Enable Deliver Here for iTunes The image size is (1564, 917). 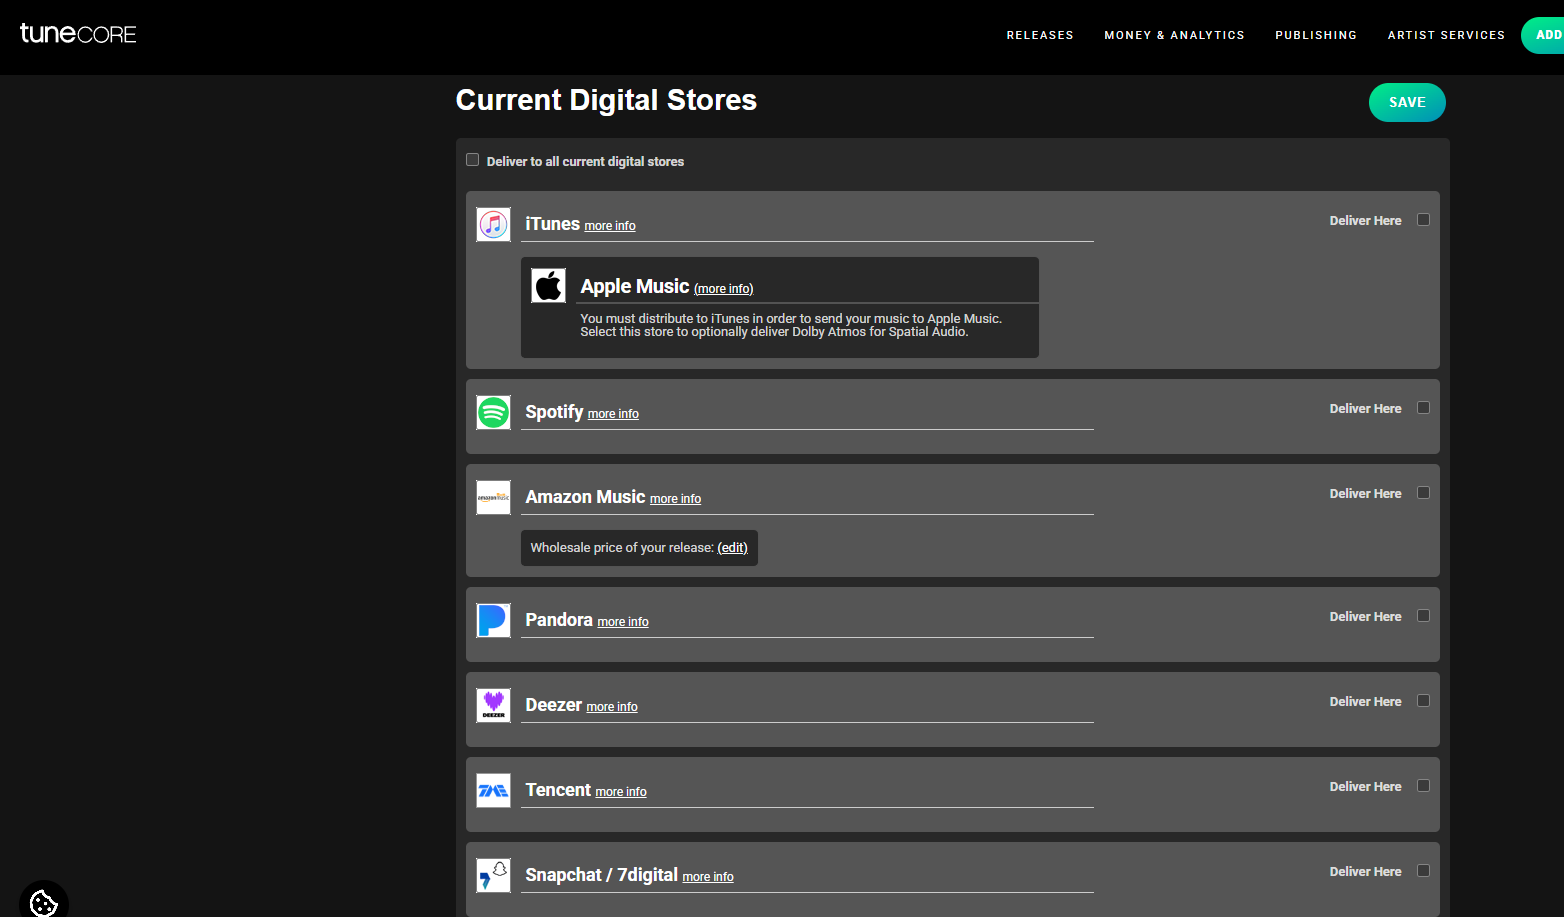pos(1424,220)
